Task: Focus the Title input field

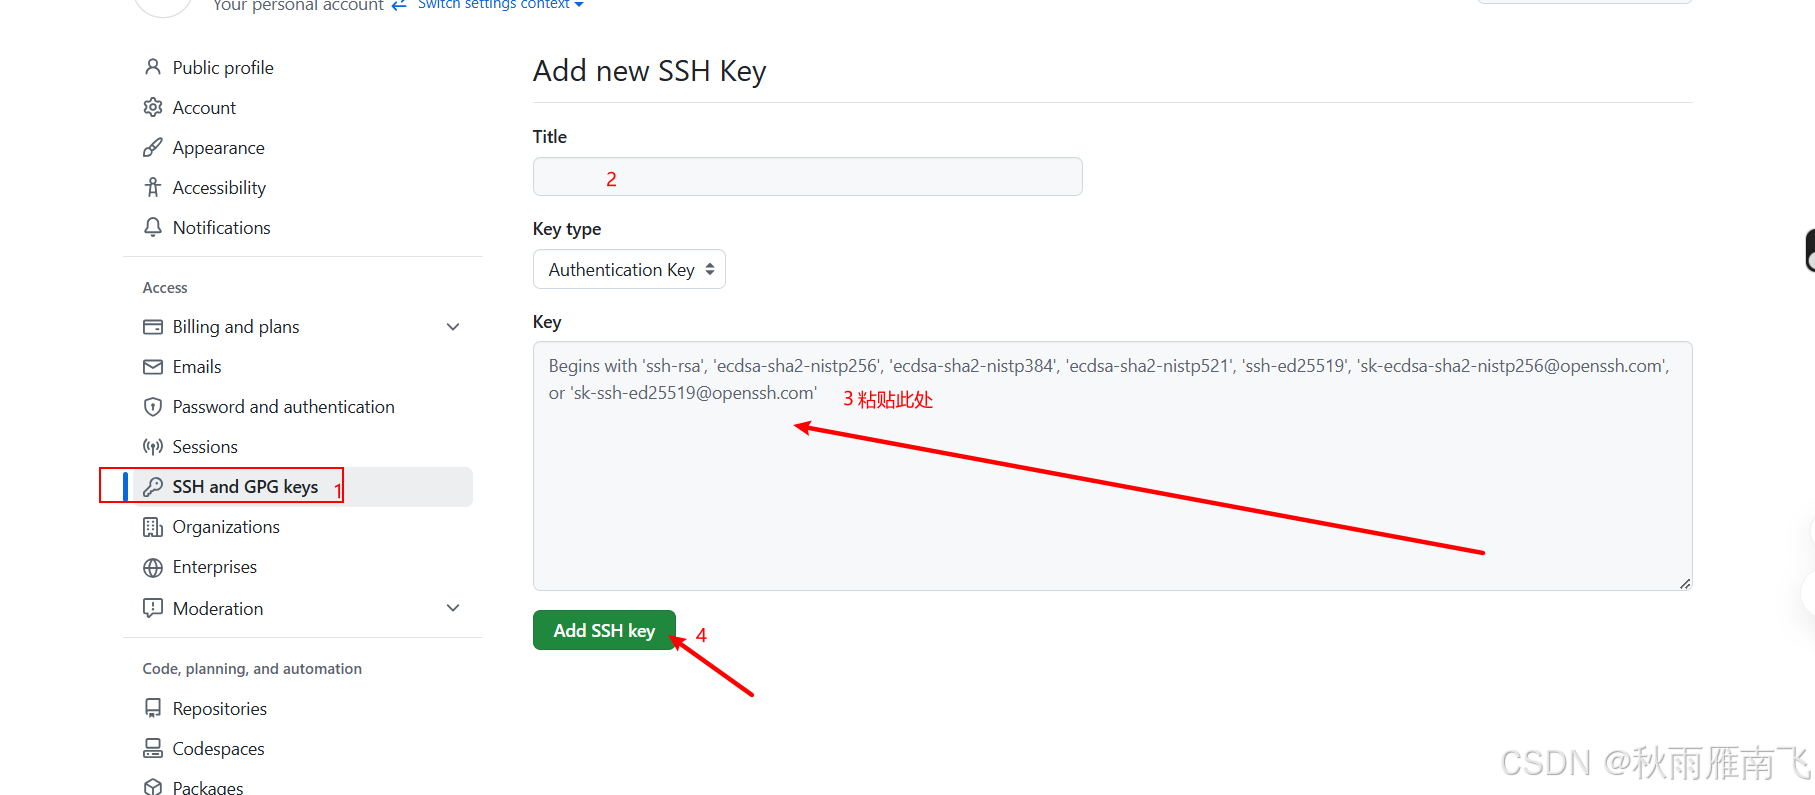Action: (x=807, y=176)
